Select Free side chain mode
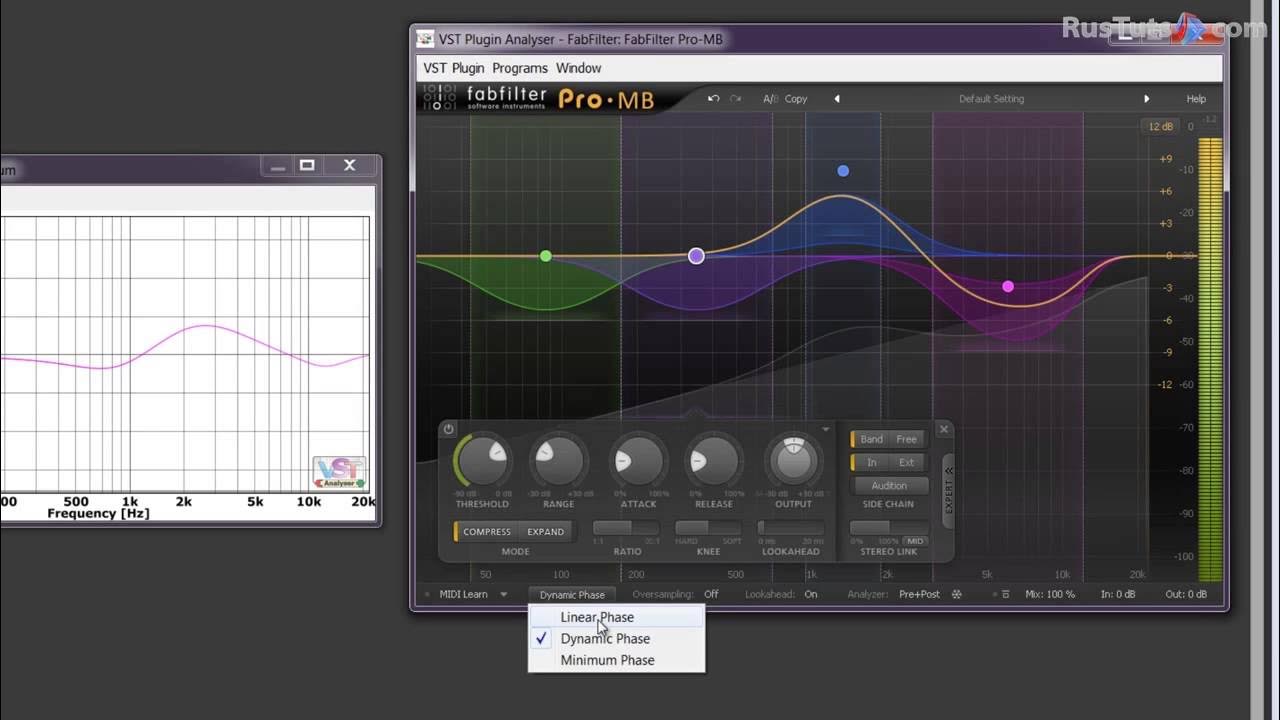This screenshot has width=1280, height=720. coord(907,439)
